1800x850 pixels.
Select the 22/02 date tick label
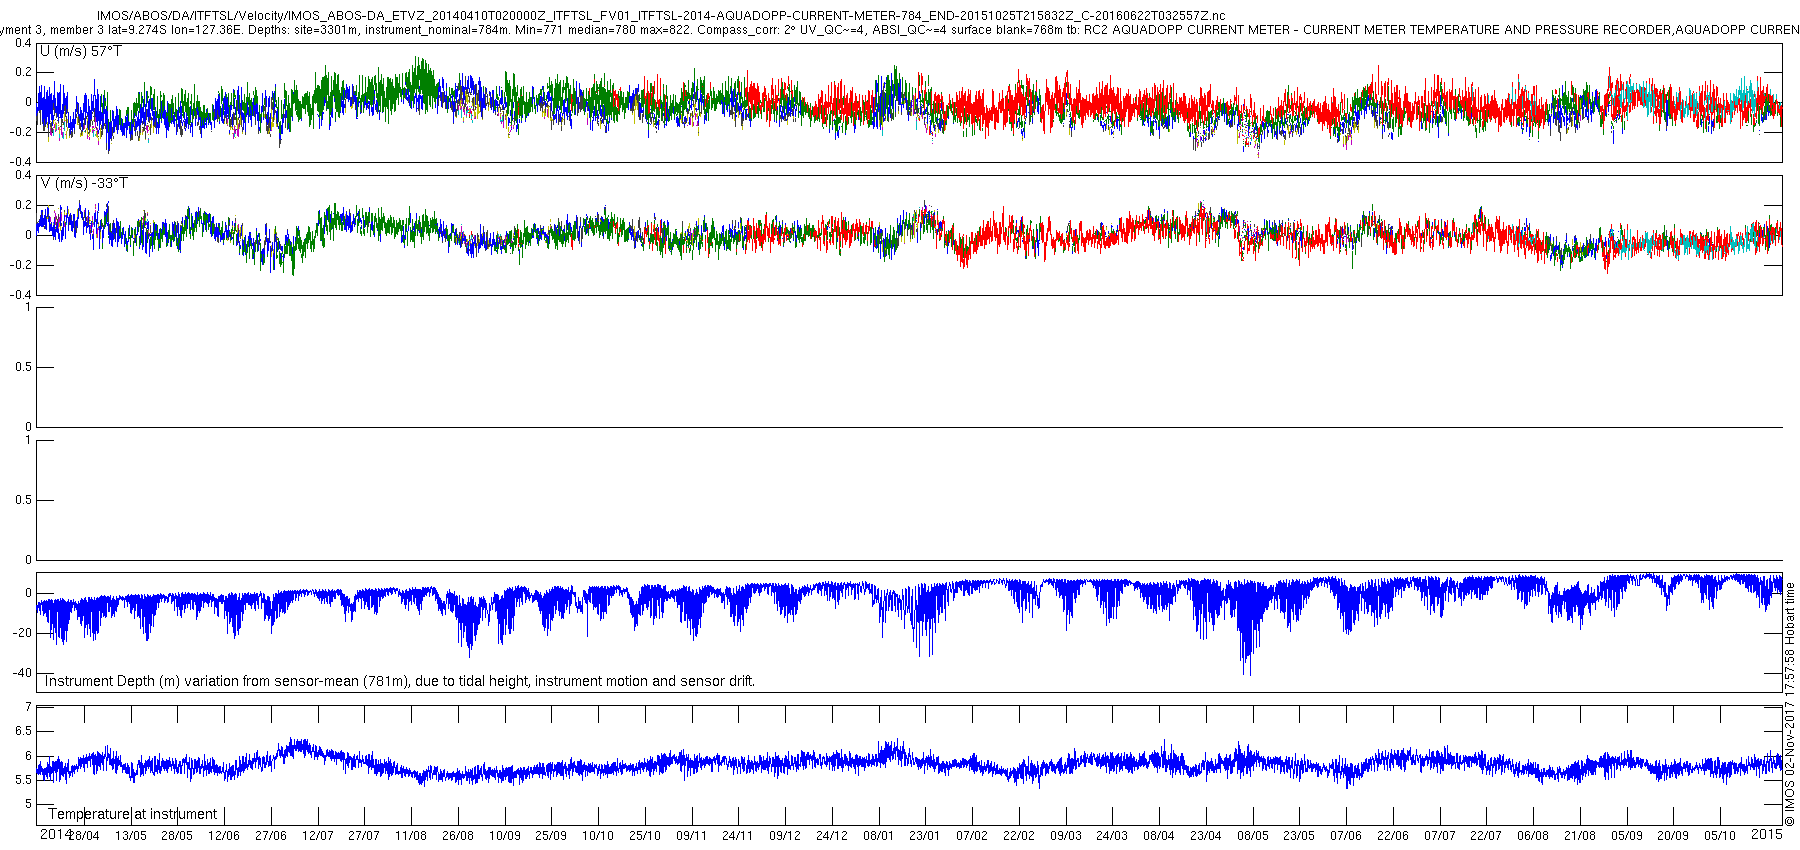click(x=1018, y=836)
